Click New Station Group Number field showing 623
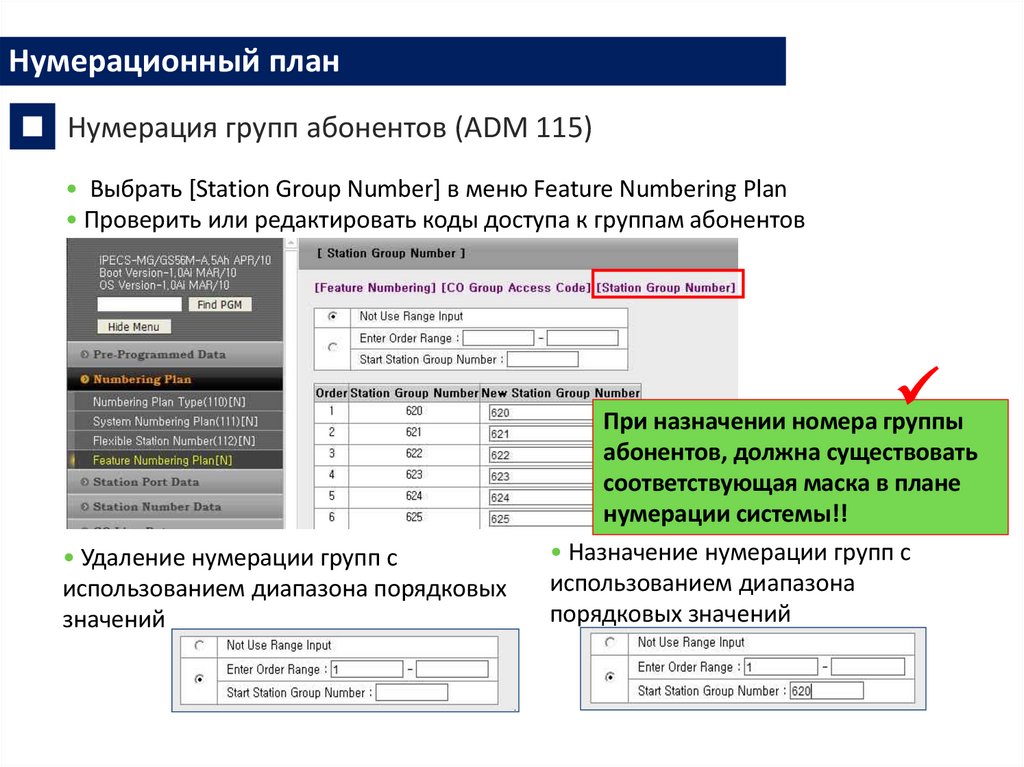1024x767 pixels. (541, 477)
